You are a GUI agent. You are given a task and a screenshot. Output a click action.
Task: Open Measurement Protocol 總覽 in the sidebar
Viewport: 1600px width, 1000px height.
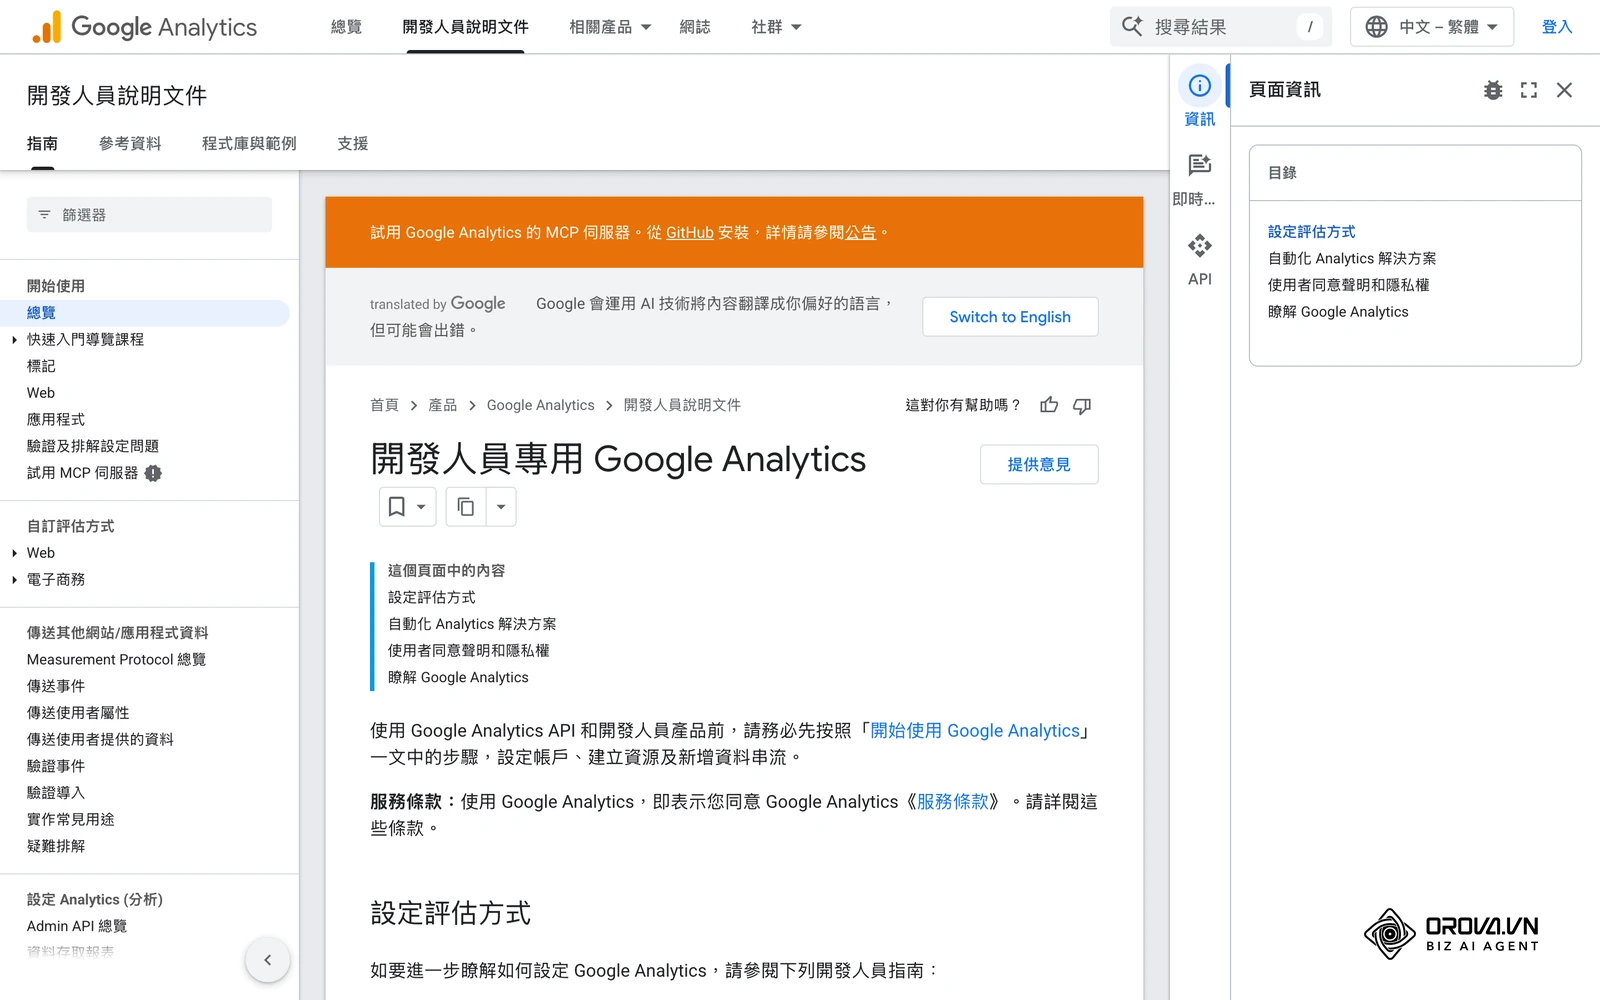116,660
